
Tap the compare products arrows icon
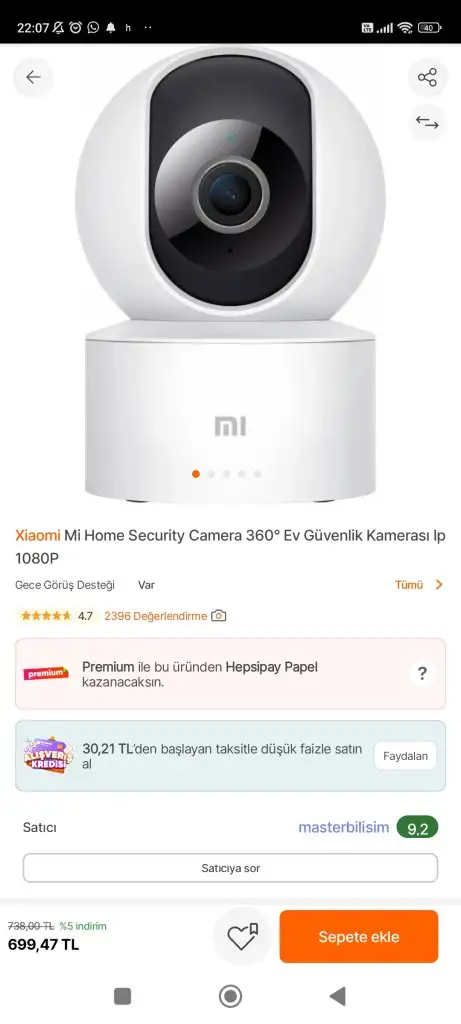pos(427,123)
